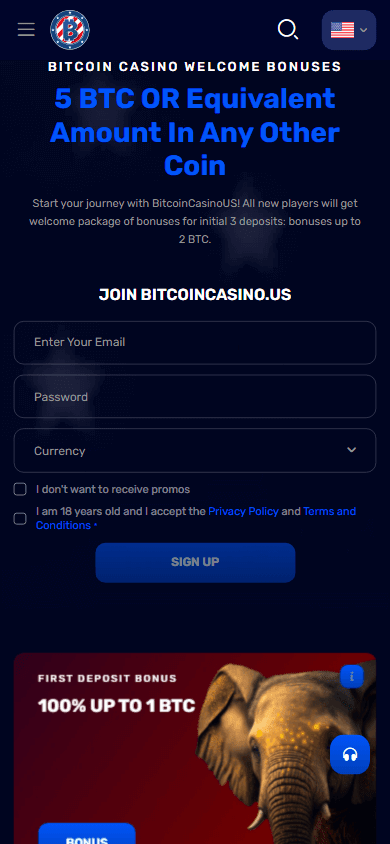
Task: Tick the 18 years old agreement checkbox
Action: 20,518
